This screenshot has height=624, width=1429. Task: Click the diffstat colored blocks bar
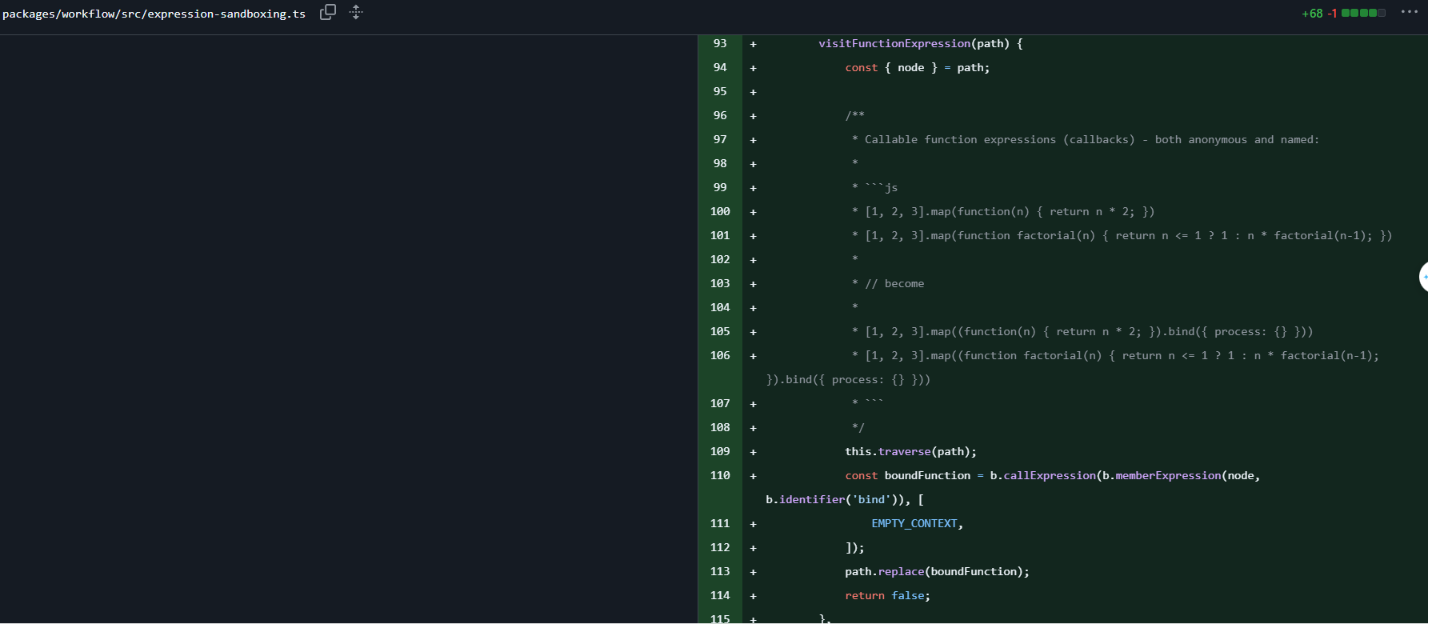[x=1364, y=14]
